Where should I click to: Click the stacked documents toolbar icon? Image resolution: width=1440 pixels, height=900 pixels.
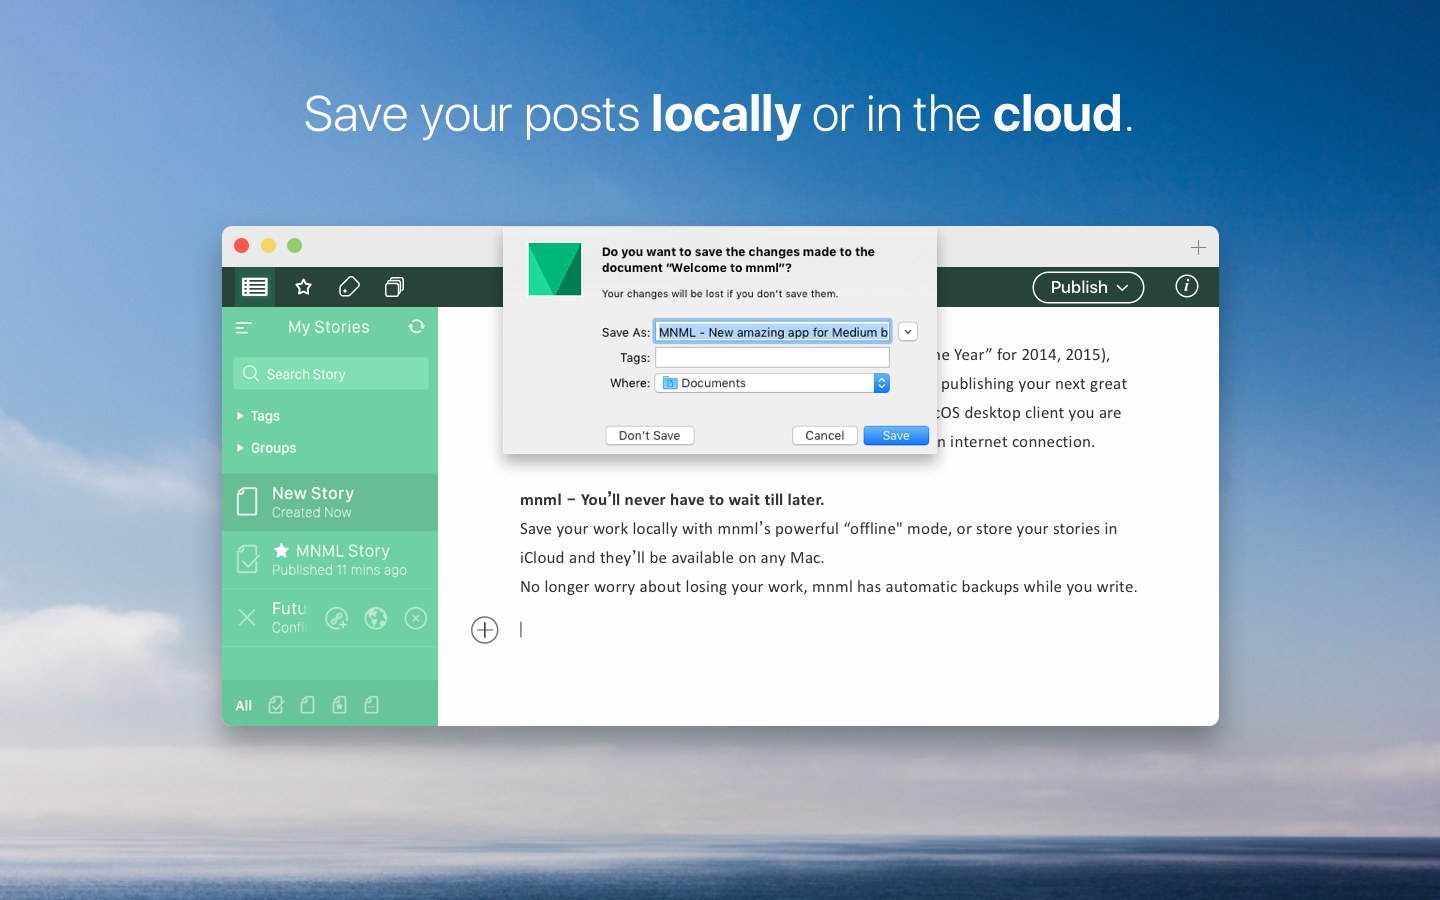pos(394,287)
